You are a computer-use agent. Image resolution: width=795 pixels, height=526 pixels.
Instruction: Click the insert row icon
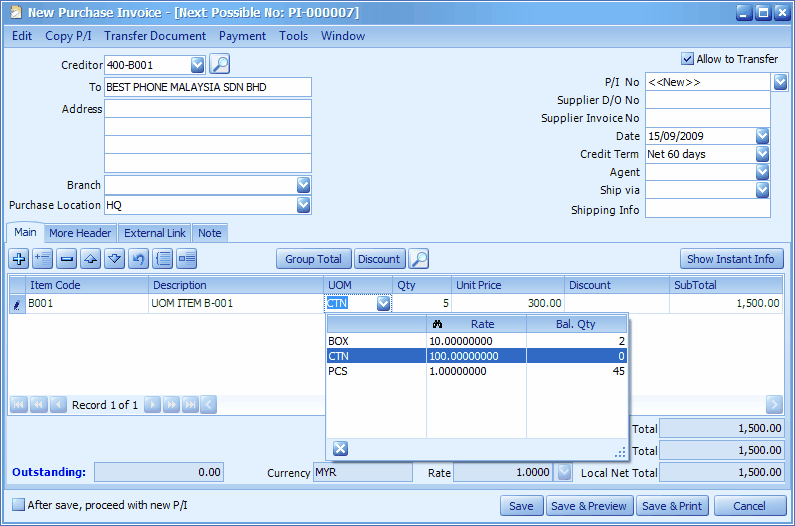43,259
